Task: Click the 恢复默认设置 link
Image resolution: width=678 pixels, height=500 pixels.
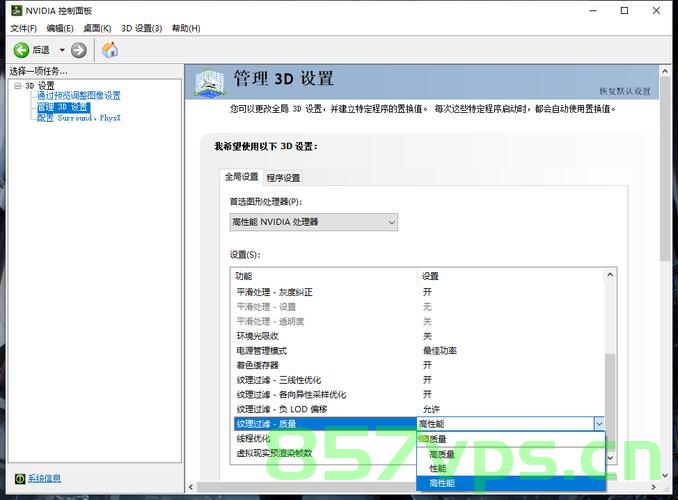Action: click(624, 91)
